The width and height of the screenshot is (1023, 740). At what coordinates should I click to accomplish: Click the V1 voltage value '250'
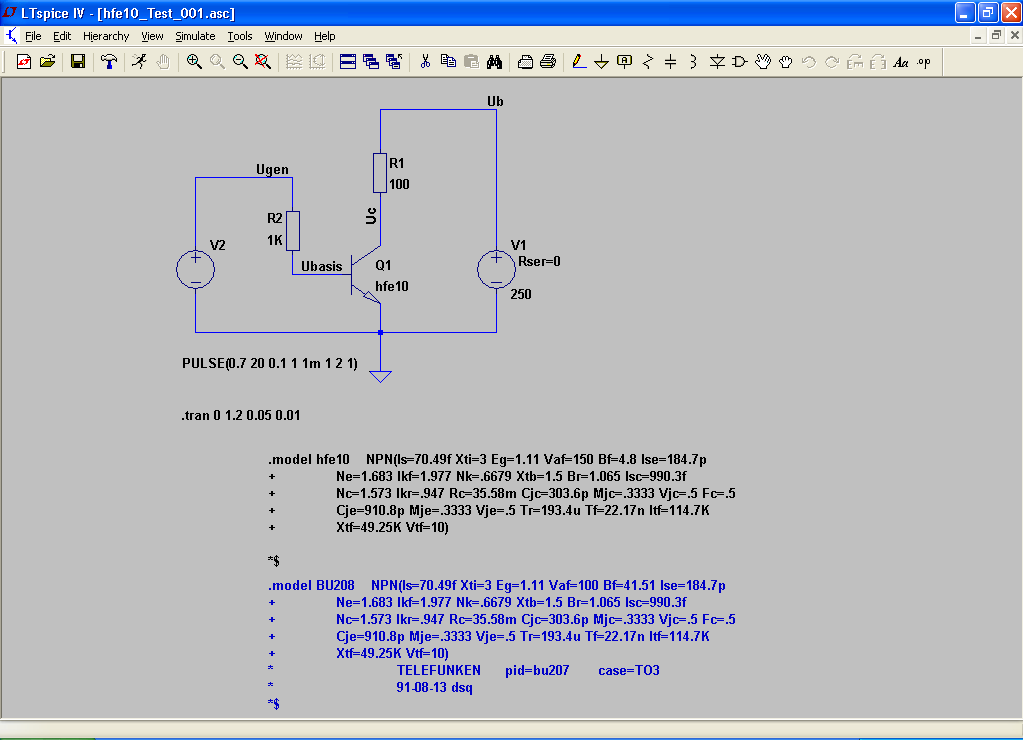[521, 294]
